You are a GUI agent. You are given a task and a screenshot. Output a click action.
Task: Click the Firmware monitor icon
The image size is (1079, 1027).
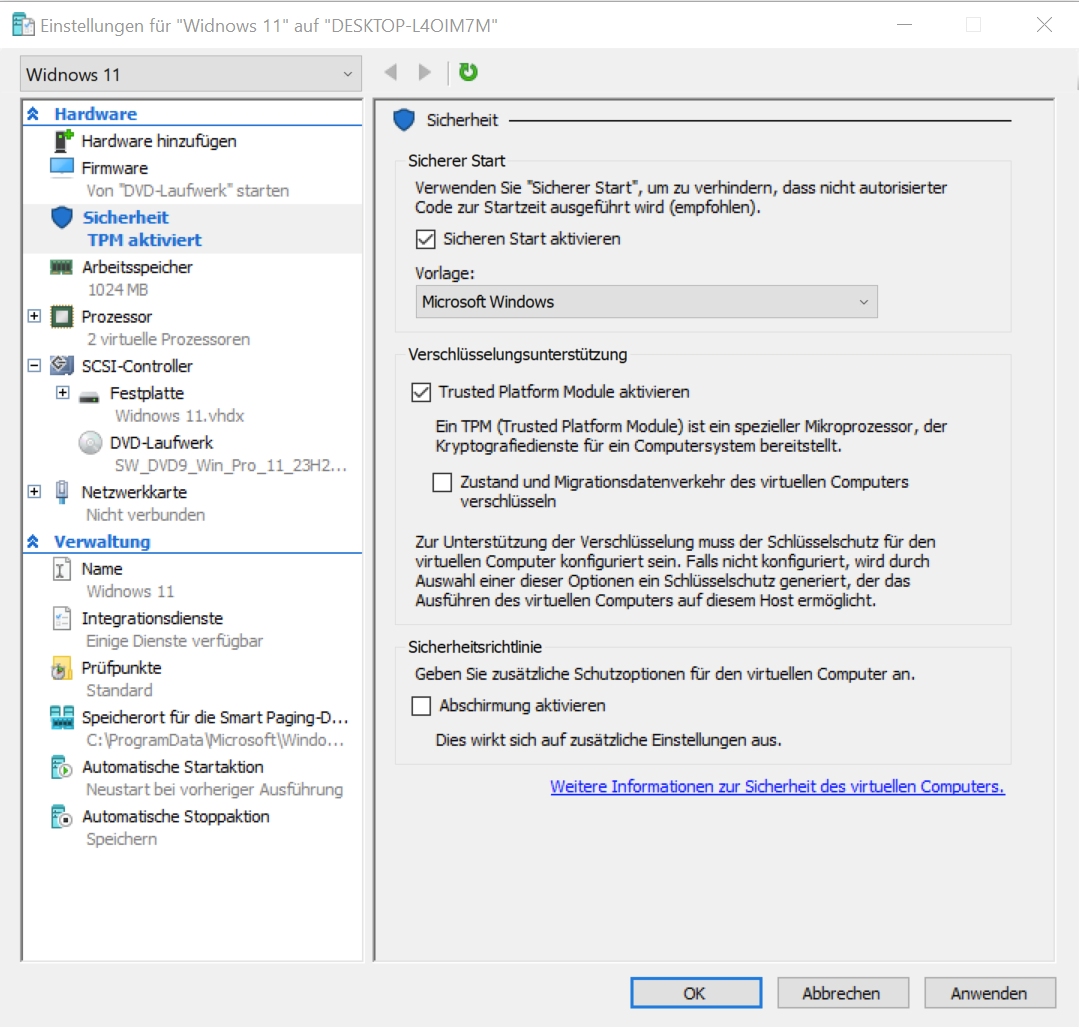point(62,167)
